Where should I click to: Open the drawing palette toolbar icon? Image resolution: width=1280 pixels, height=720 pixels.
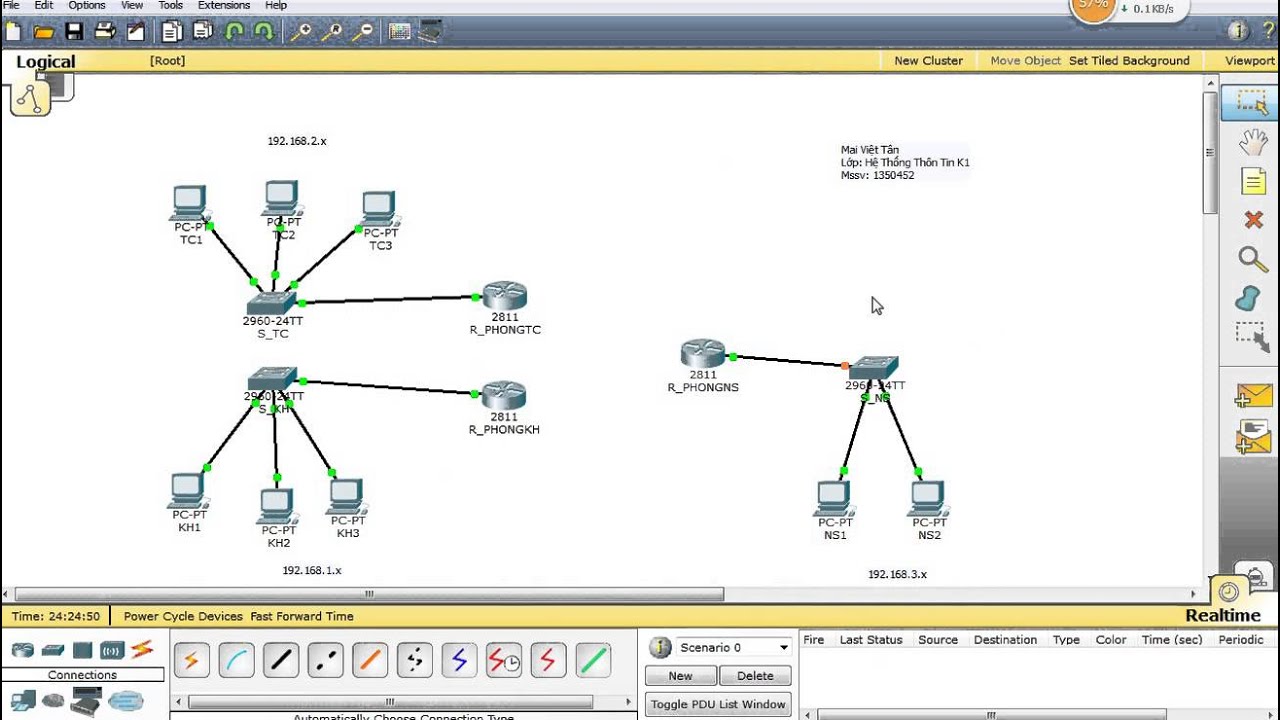click(x=400, y=32)
